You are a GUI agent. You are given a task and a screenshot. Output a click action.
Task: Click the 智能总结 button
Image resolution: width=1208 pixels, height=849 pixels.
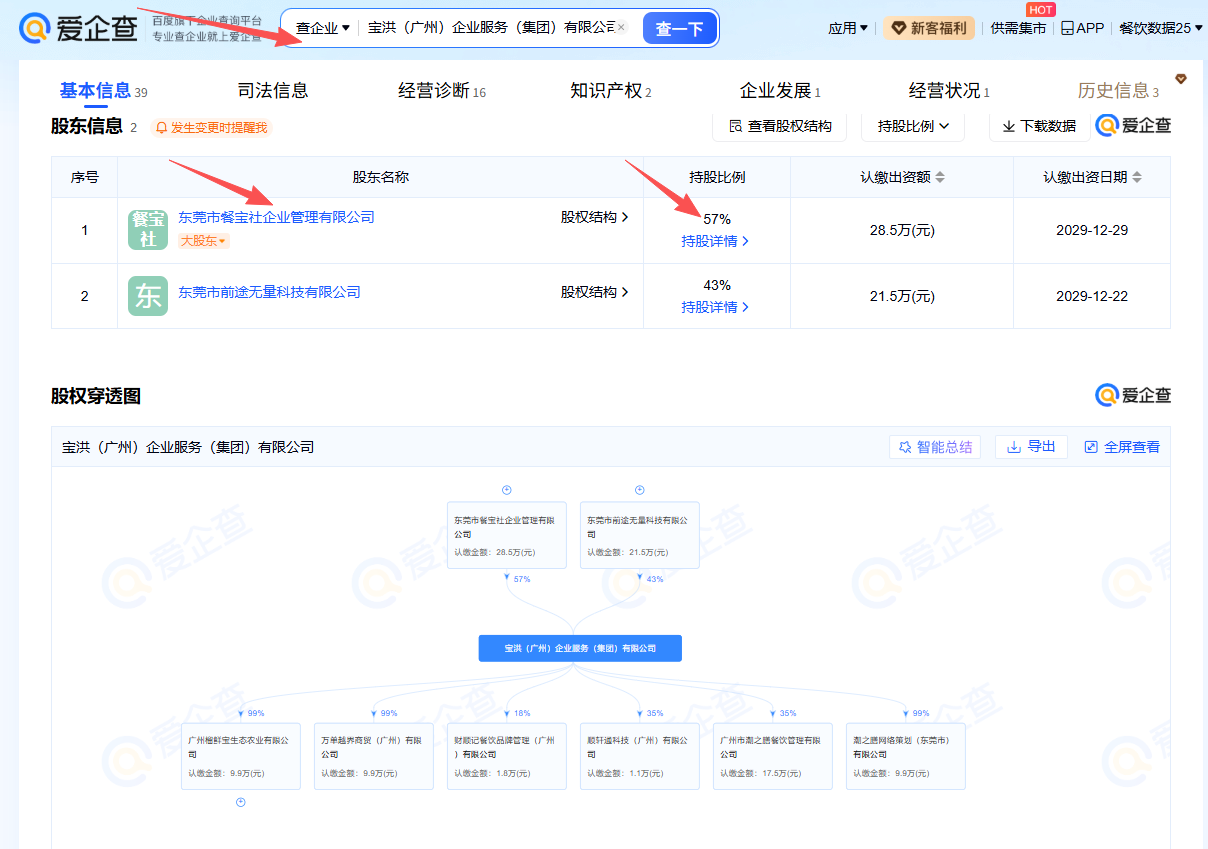point(935,447)
